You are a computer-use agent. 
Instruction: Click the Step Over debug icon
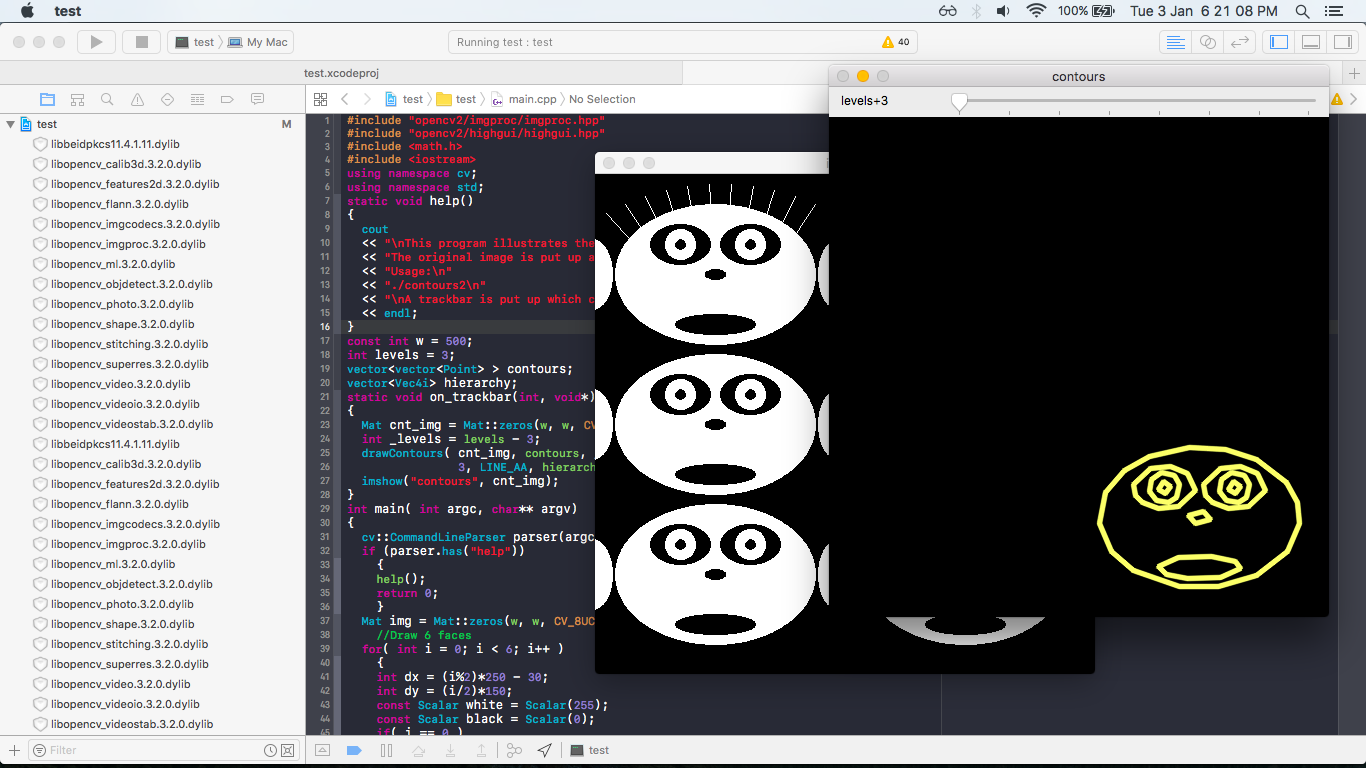pos(419,750)
